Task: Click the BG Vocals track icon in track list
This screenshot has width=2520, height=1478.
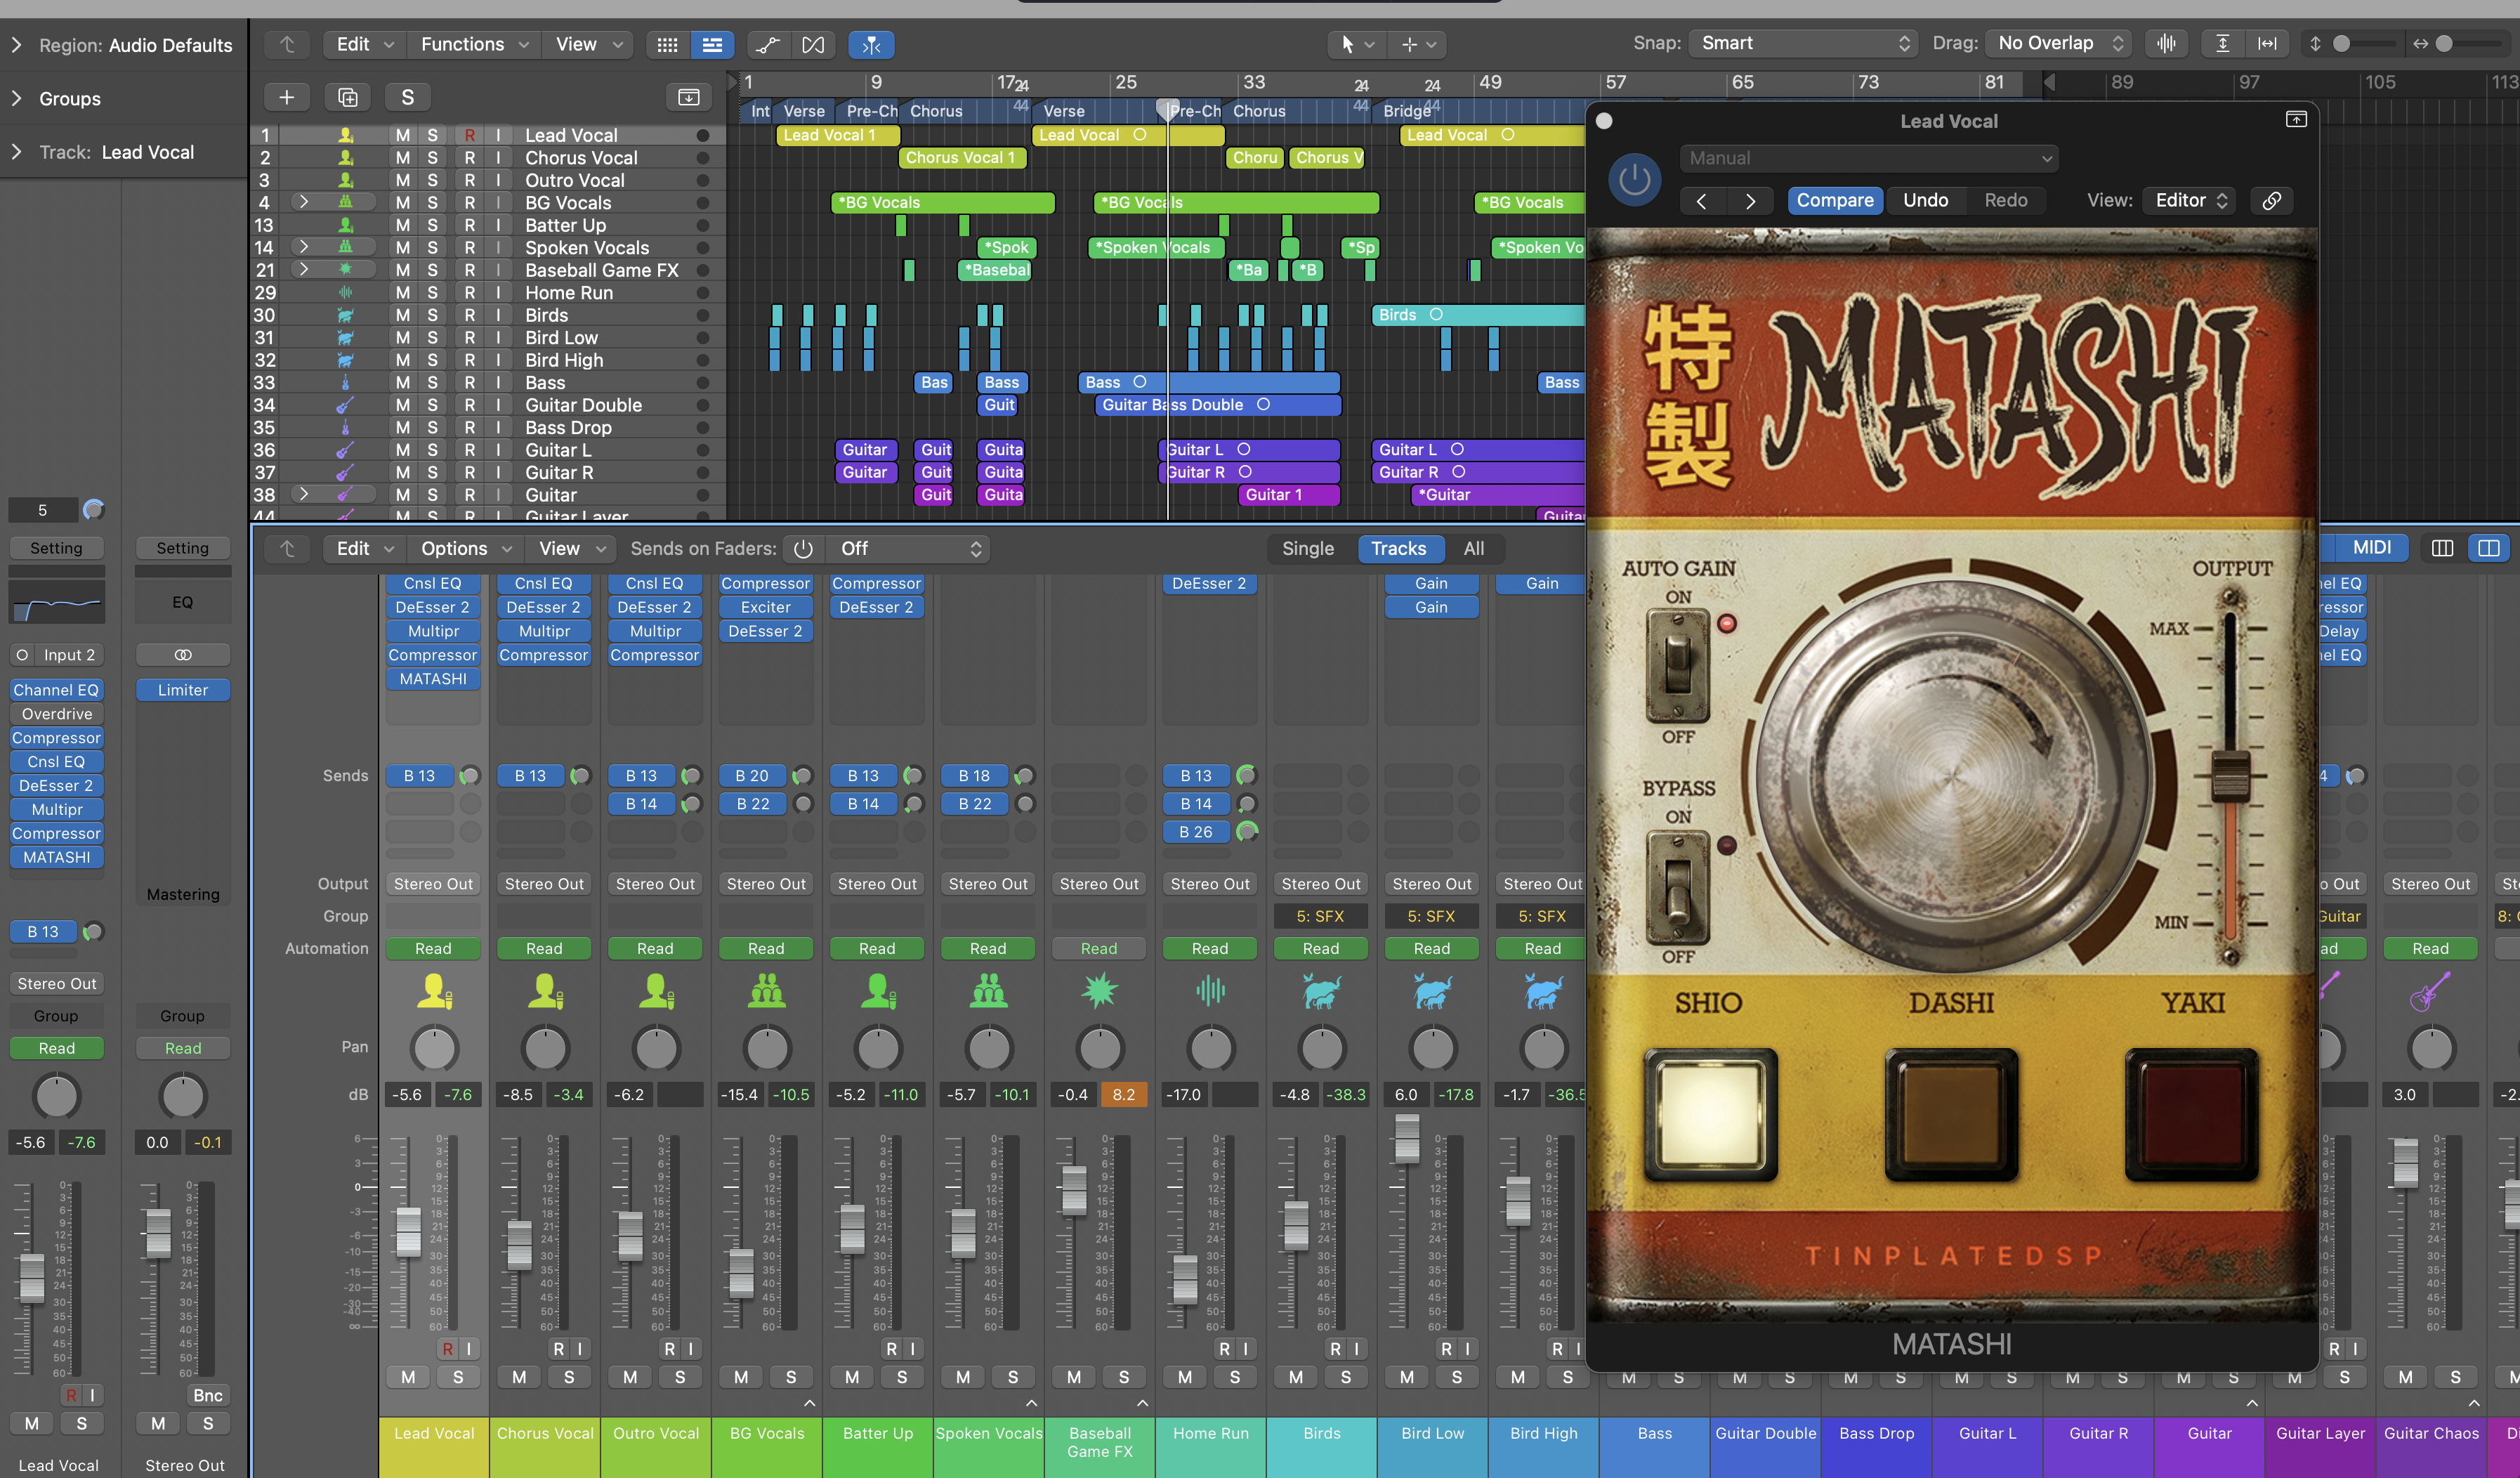Action: pos(345,202)
